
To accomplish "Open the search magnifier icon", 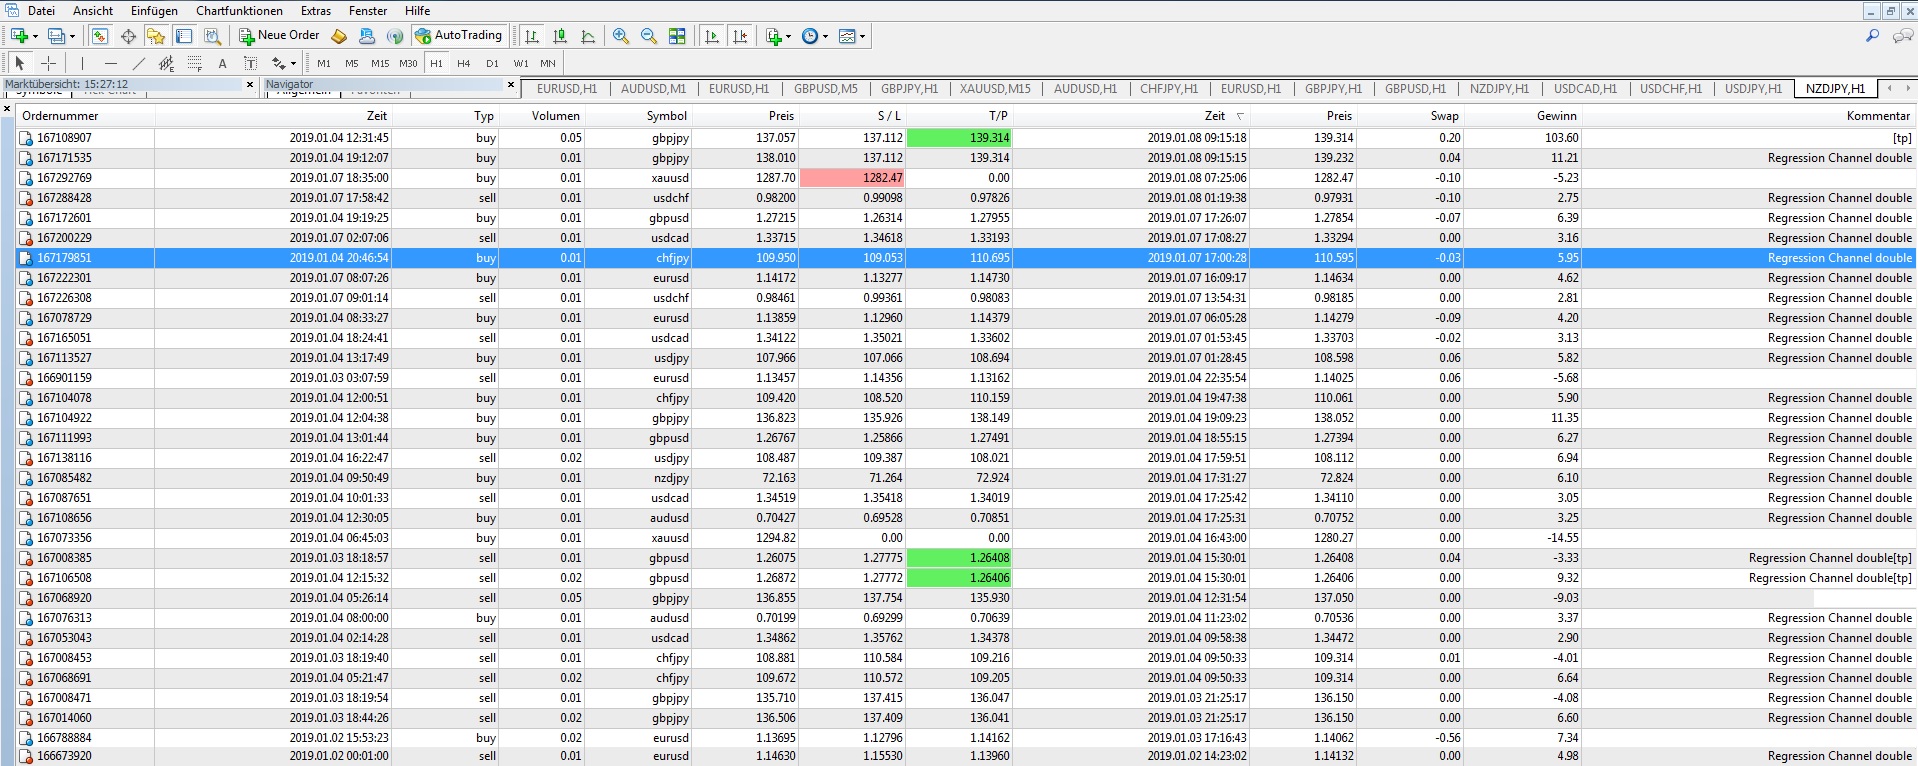I will (x=1872, y=36).
